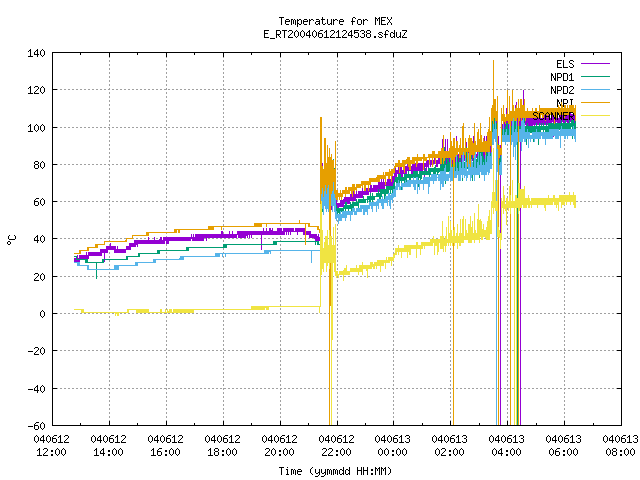
Task: Click the y-axis label 40
Action: 39,239
